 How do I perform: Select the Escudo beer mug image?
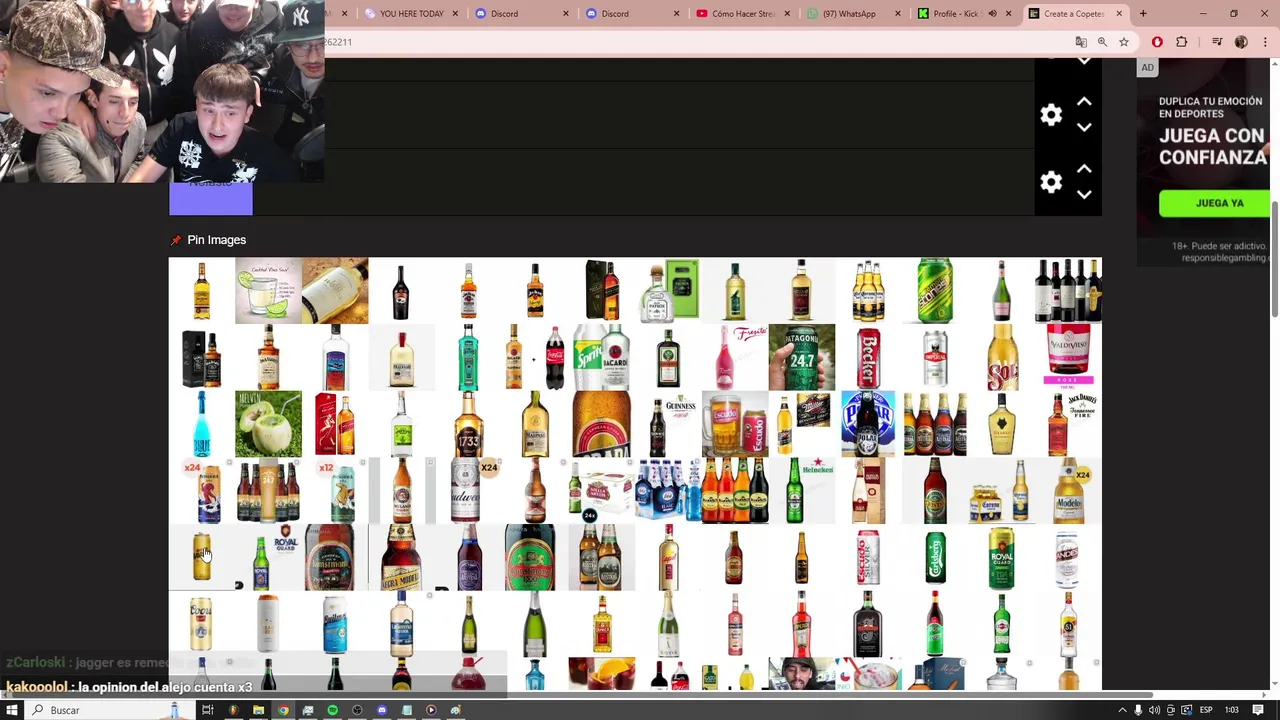pyautogui.click(x=734, y=424)
